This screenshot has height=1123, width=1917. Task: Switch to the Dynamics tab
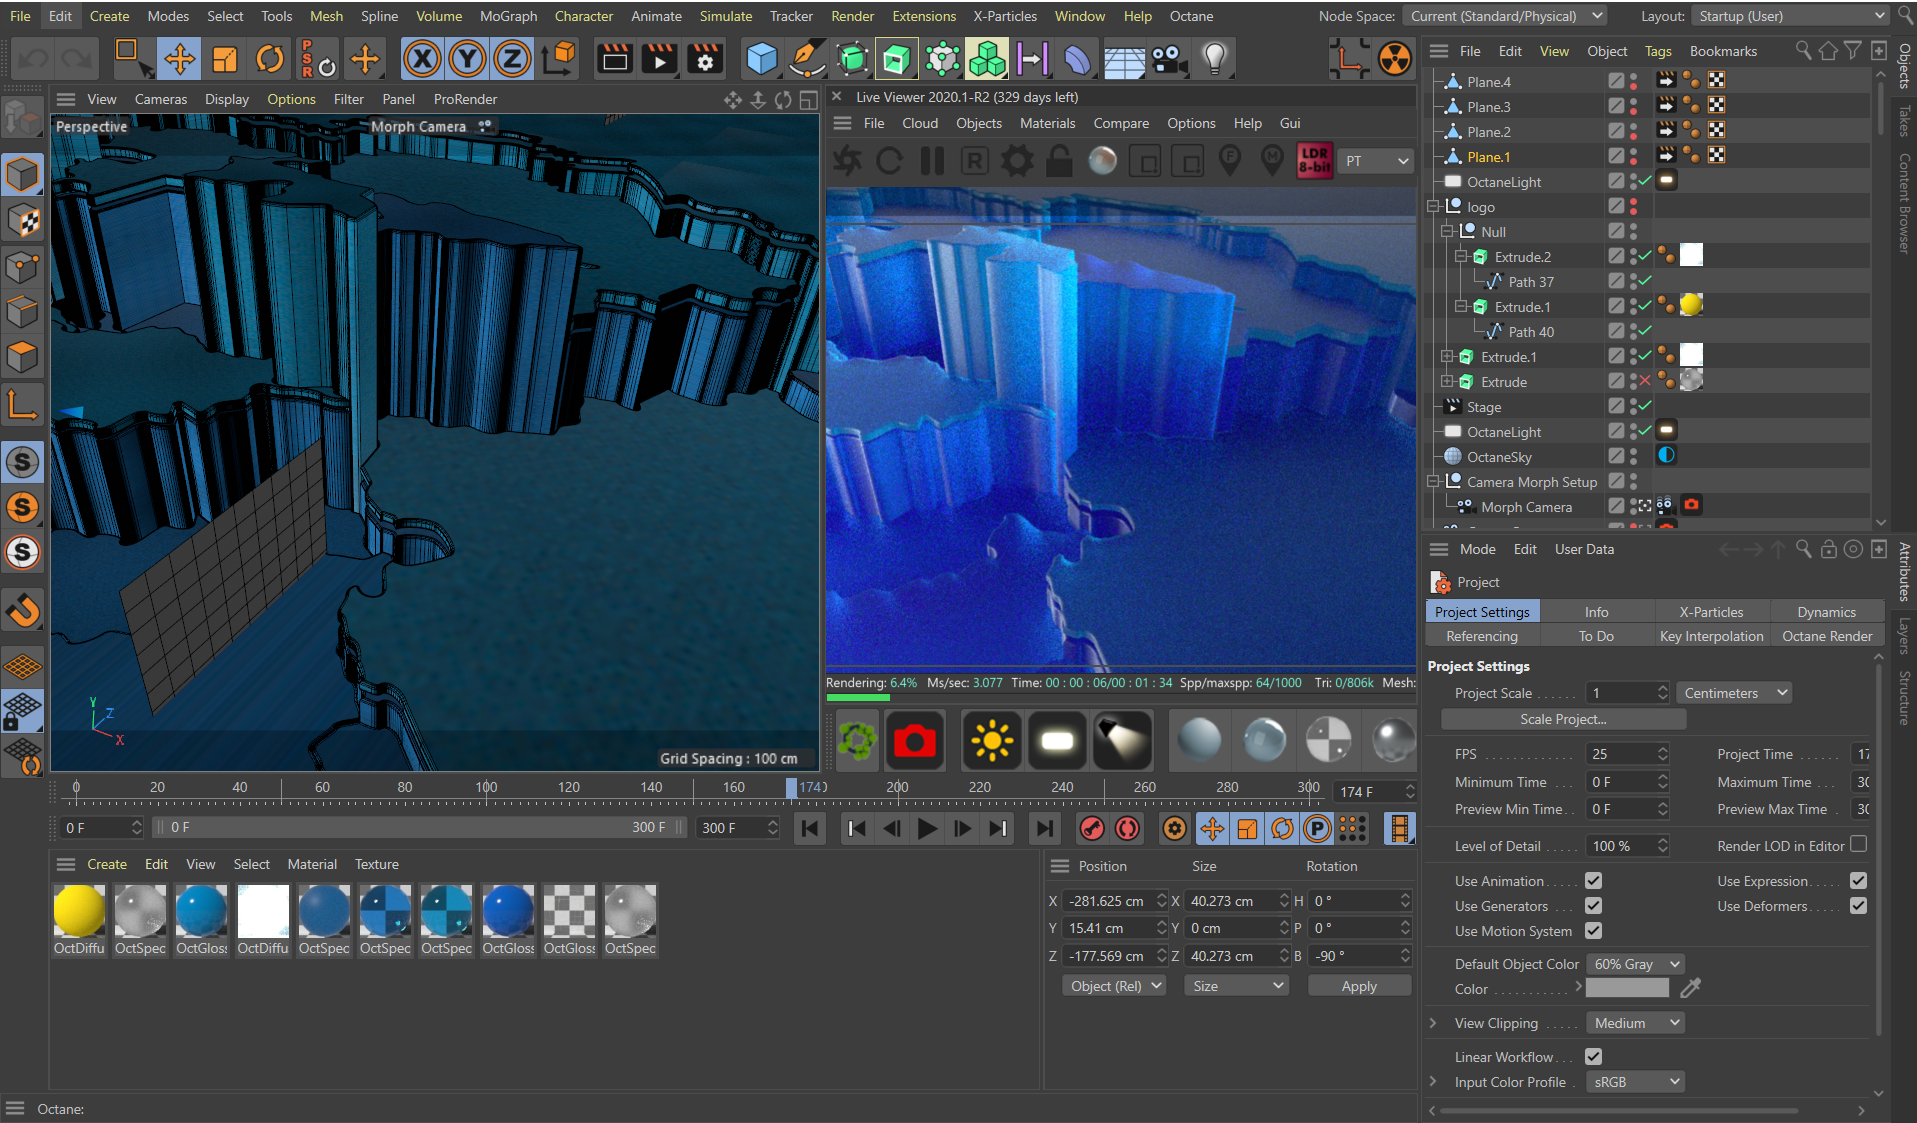point(1825,612)
